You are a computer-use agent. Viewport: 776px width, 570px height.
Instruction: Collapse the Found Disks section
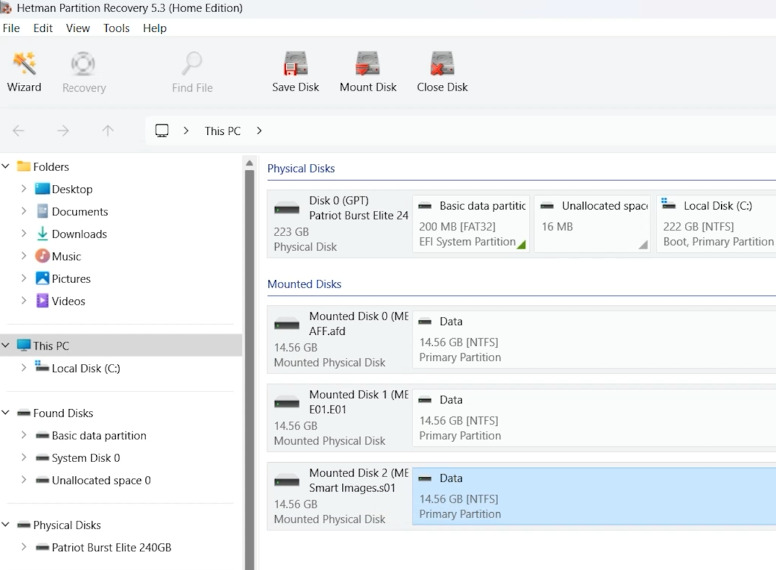6,413
